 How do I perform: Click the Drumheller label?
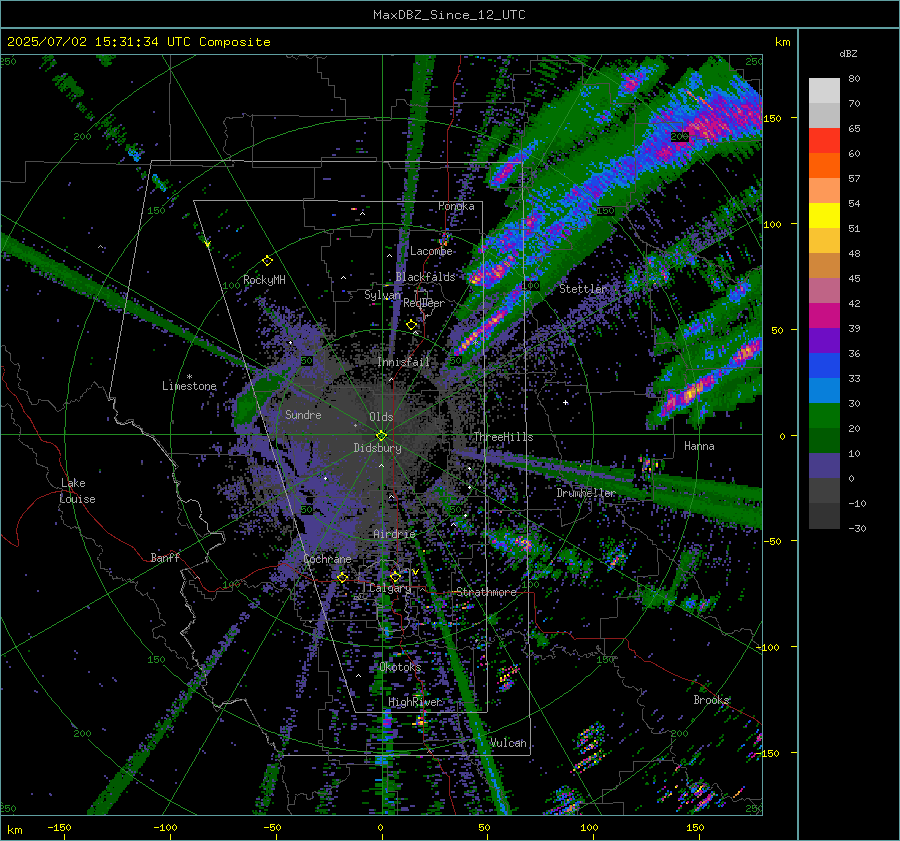tap(585, 493)
